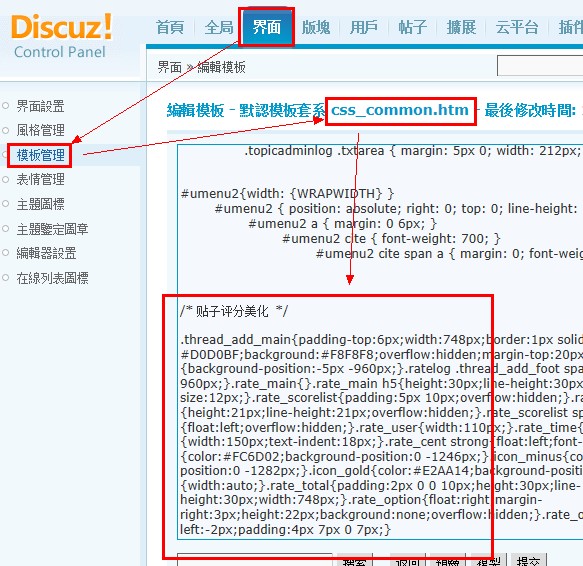Screen dimensions: 583x566
Task: Open 主題鑒定圖章 in the sidebar
Action: (52, 229)
